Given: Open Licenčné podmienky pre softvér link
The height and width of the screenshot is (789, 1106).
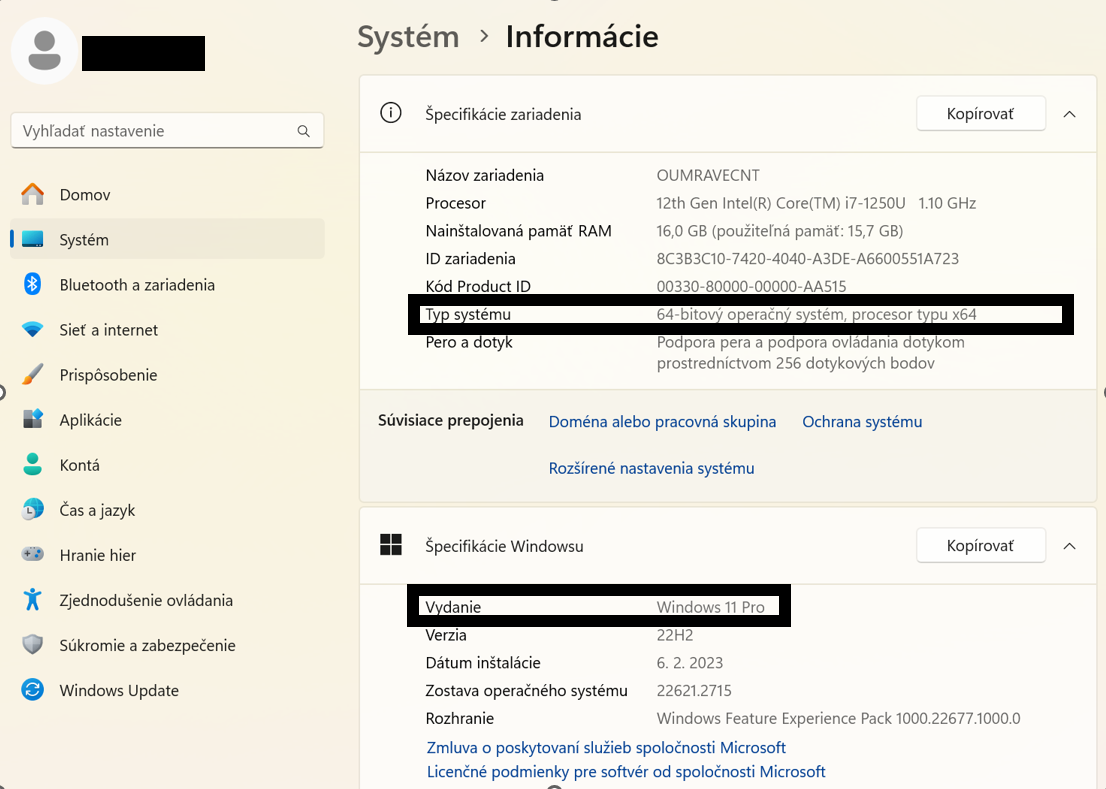Looking at the screenshot, I should [626, 772].
